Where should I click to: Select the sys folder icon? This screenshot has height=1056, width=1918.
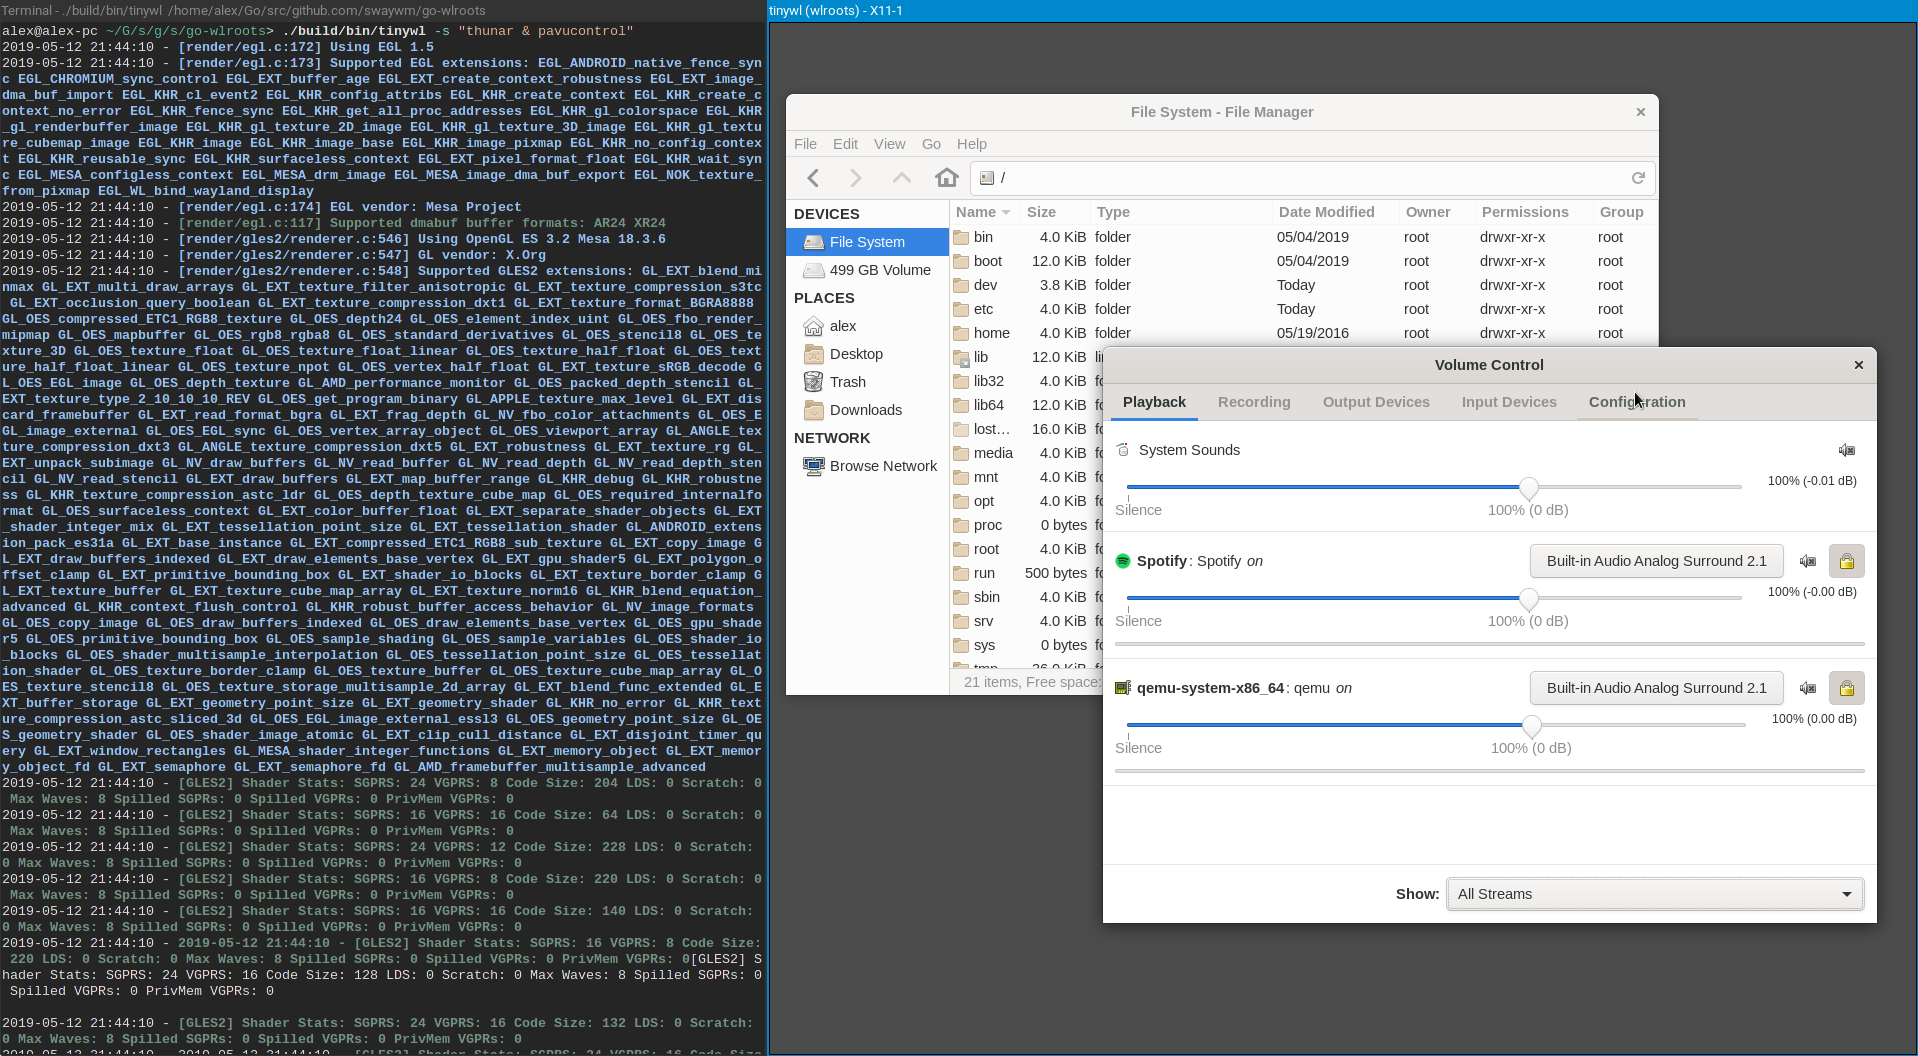pos(961,645)
